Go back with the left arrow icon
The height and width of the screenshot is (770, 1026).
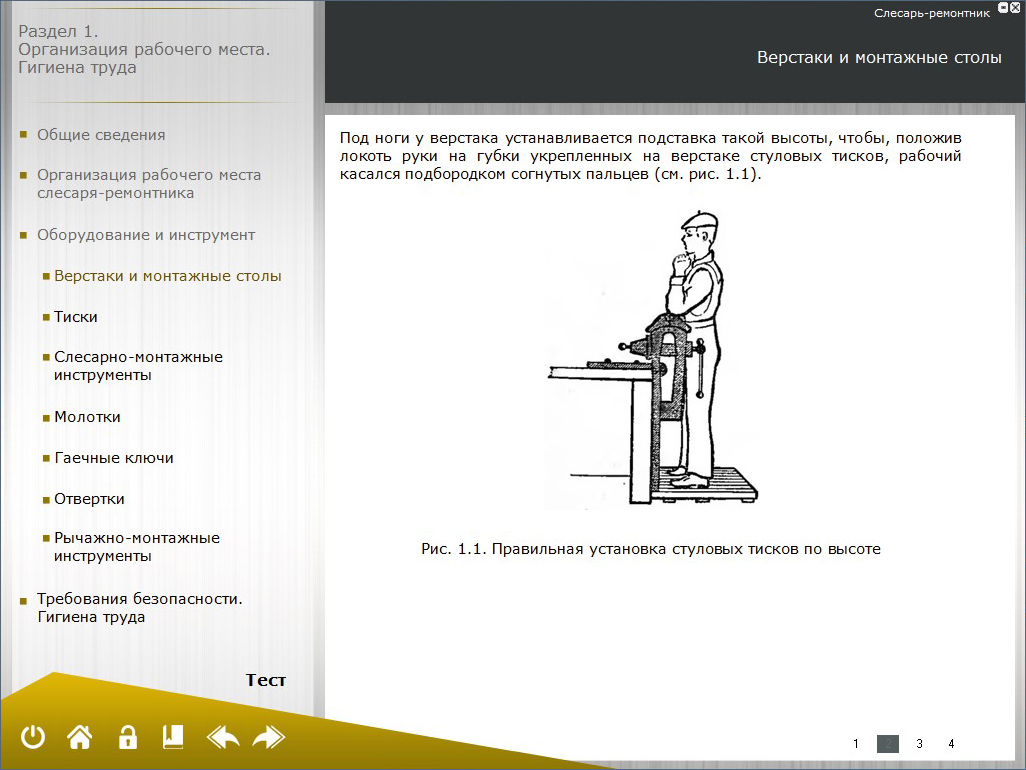[x=223, y=738]
